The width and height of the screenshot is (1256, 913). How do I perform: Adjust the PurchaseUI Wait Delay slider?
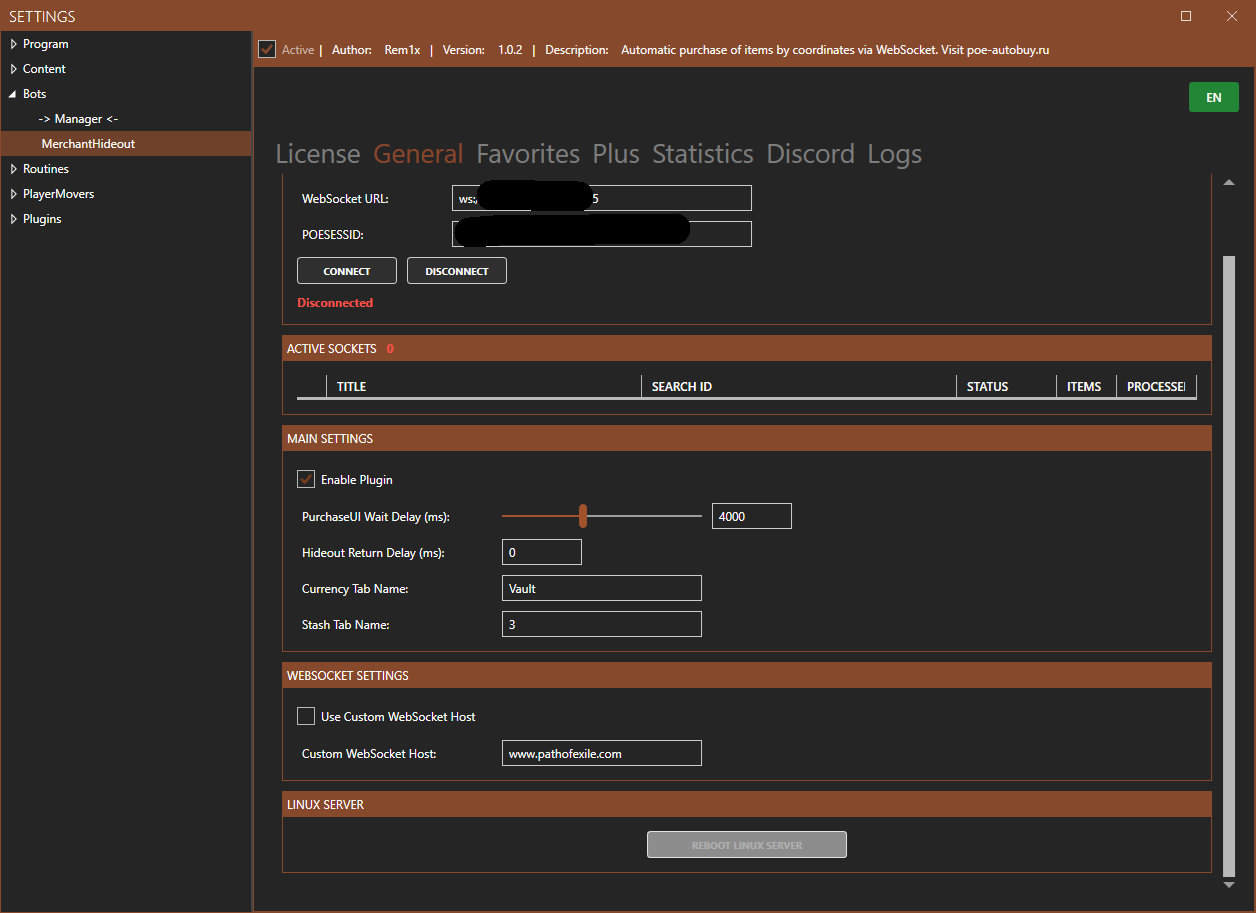click(583, 515)
